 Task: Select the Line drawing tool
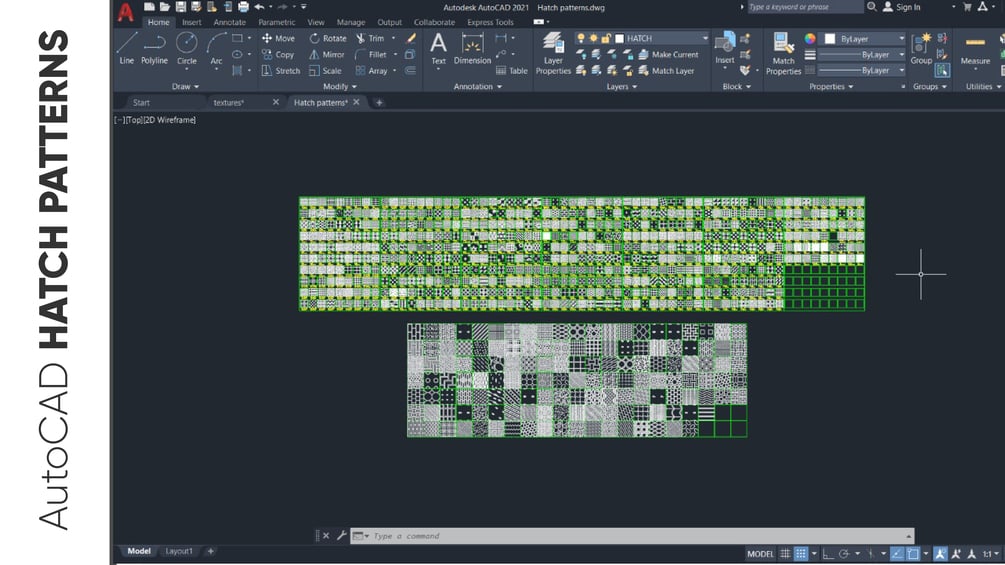[x=126, y=48]
